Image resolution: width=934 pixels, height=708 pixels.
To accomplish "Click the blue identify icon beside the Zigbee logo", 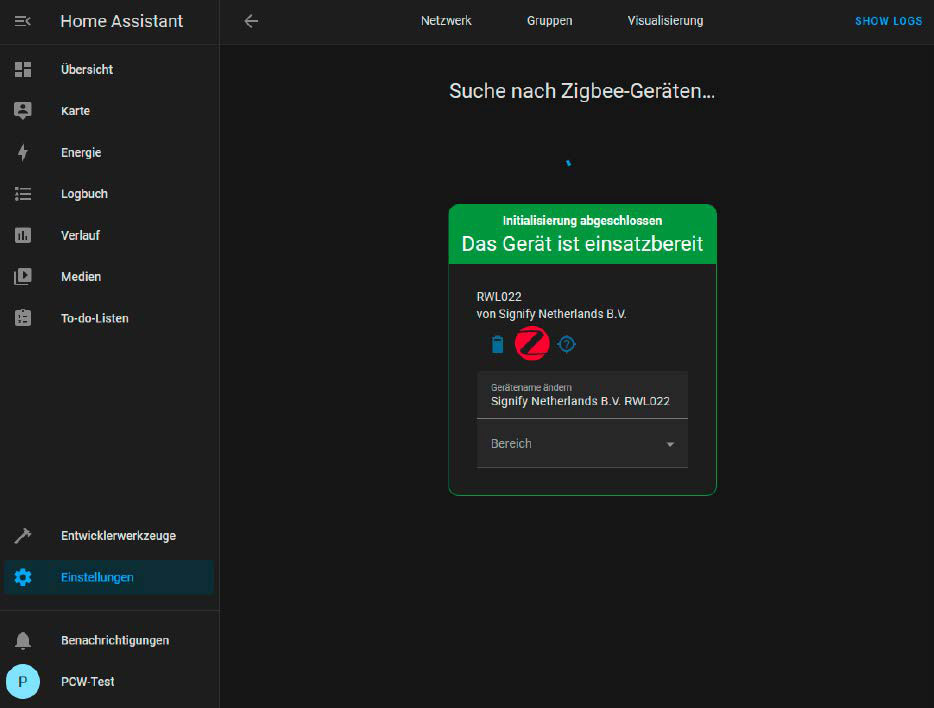I will click(x=566, y=343).
